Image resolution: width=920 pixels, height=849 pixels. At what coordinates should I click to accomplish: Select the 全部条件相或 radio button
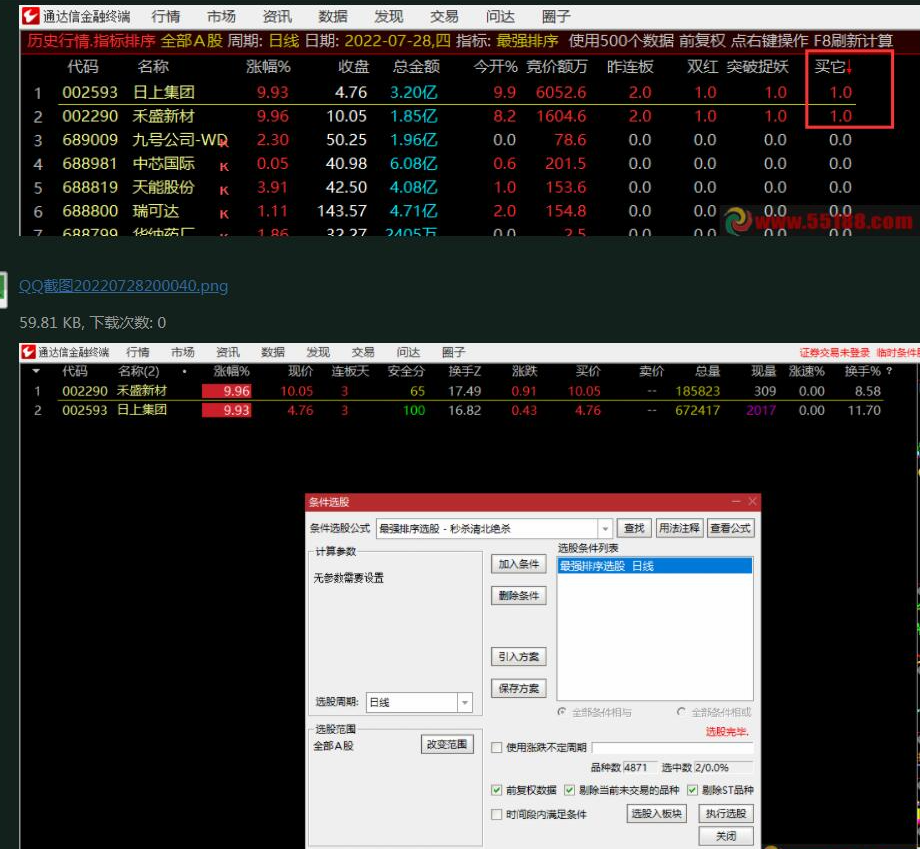[681, 712]
